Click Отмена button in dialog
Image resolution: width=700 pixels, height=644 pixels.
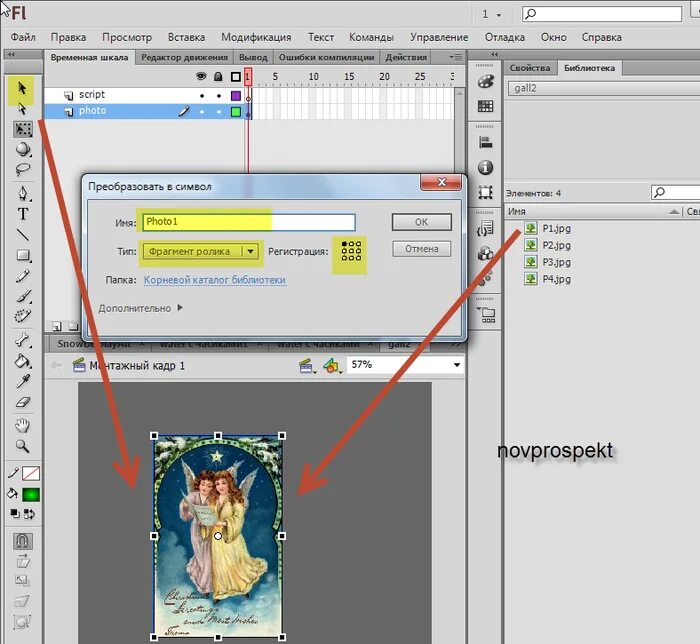coord(421,249)
